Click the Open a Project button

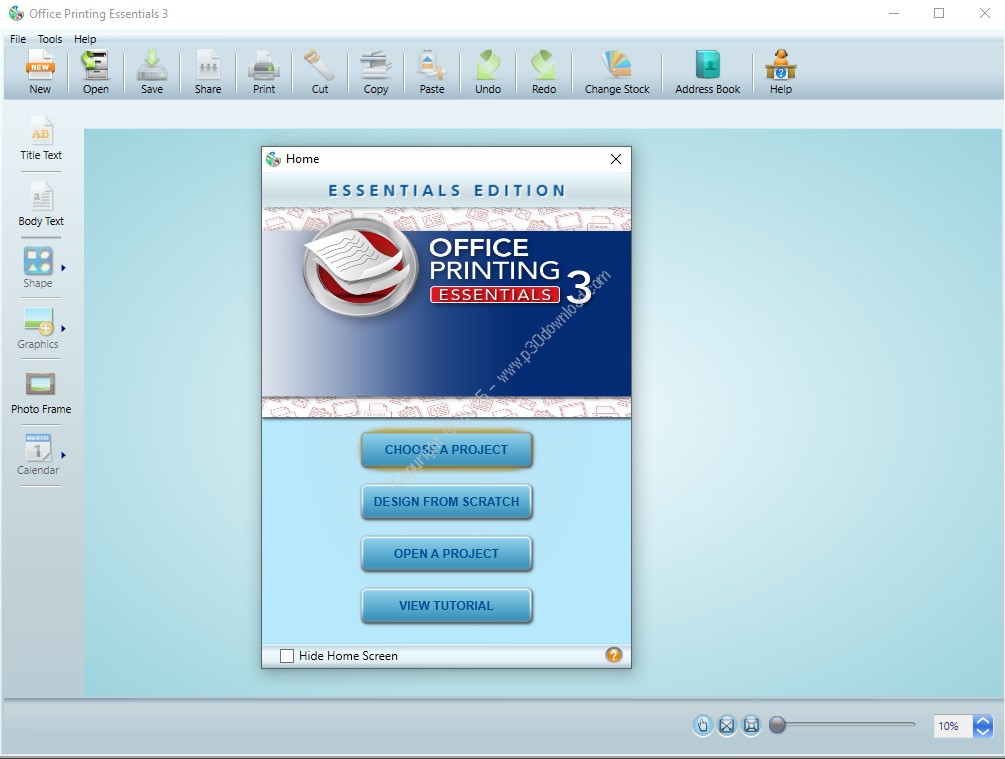pos(447,553)
